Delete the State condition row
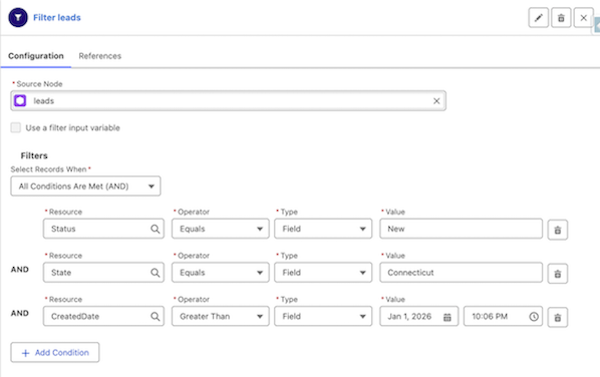 tap(558, 274)
